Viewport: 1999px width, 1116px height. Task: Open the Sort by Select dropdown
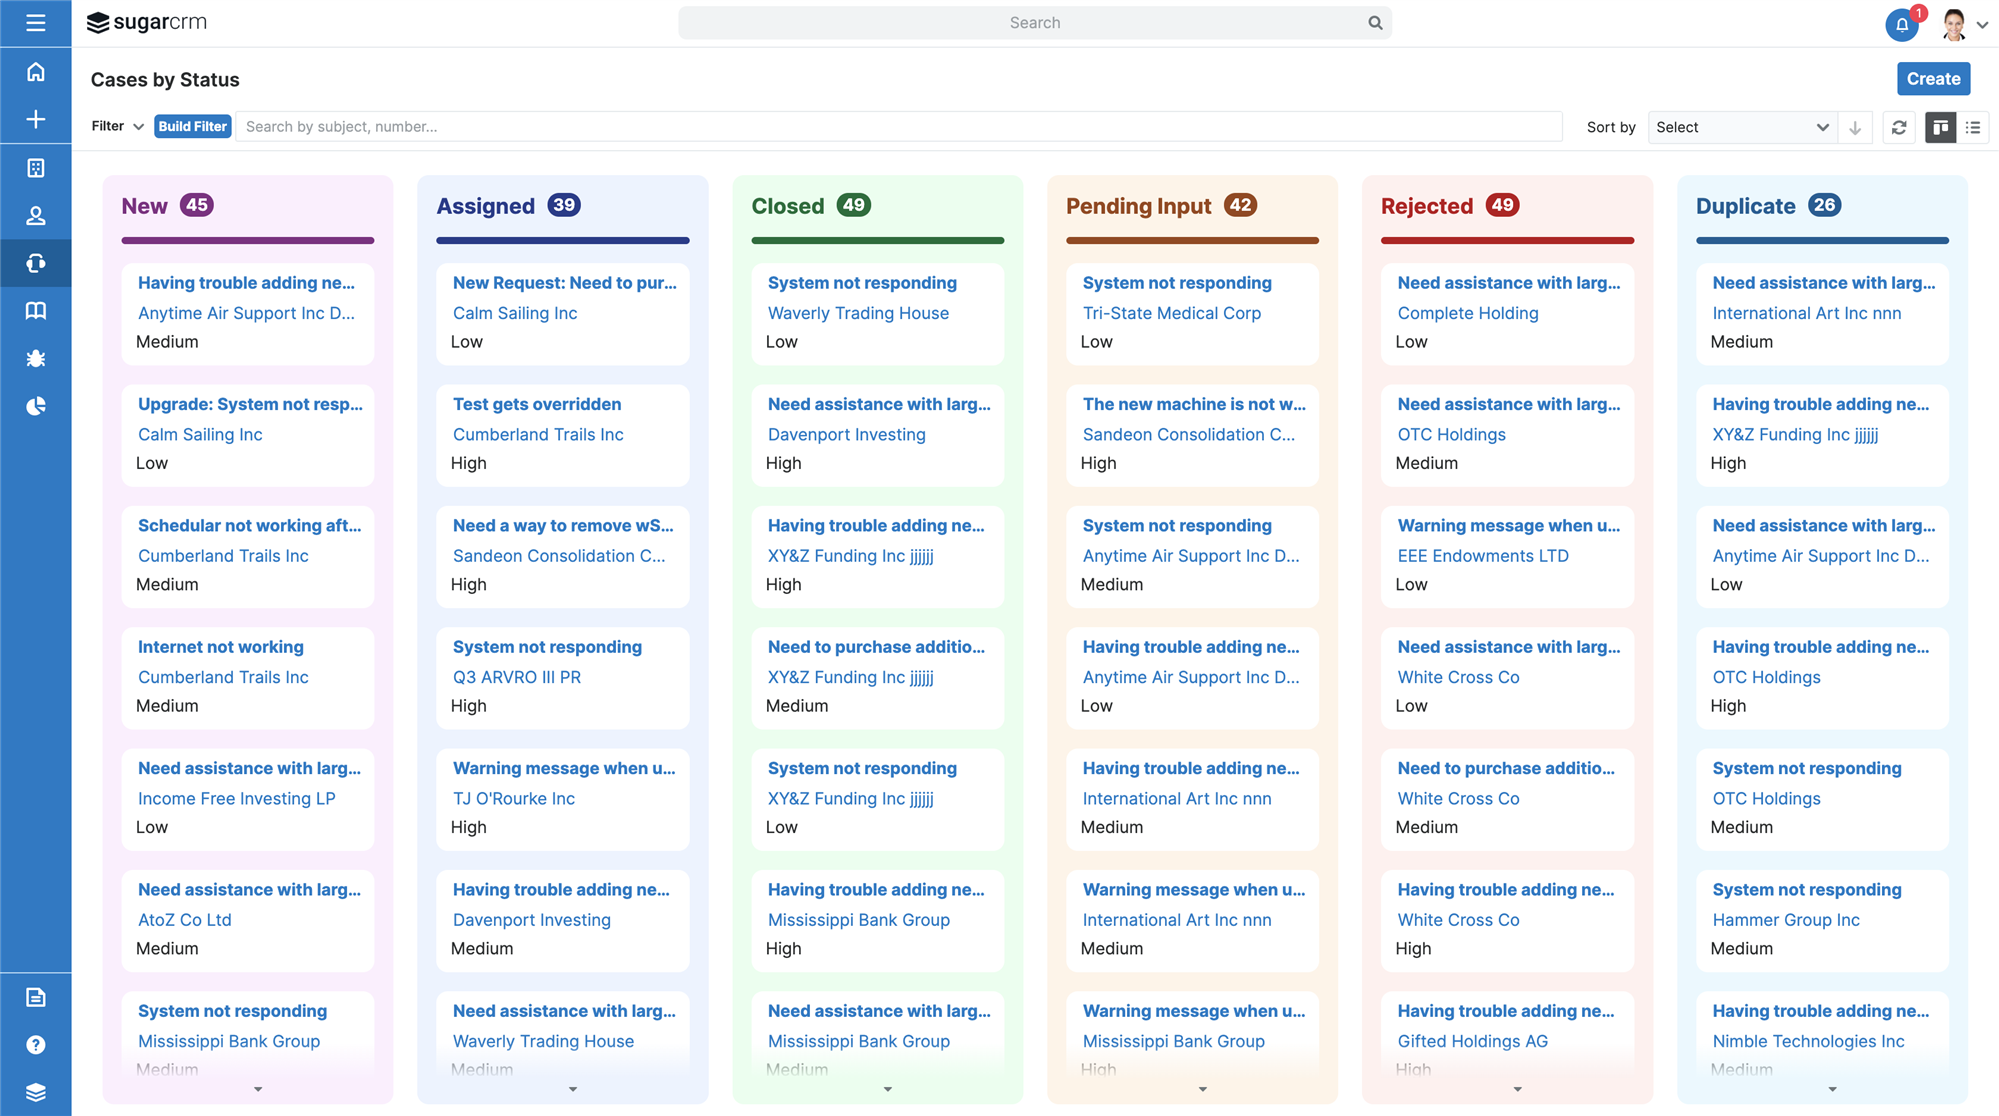(x=1741, y=127)
